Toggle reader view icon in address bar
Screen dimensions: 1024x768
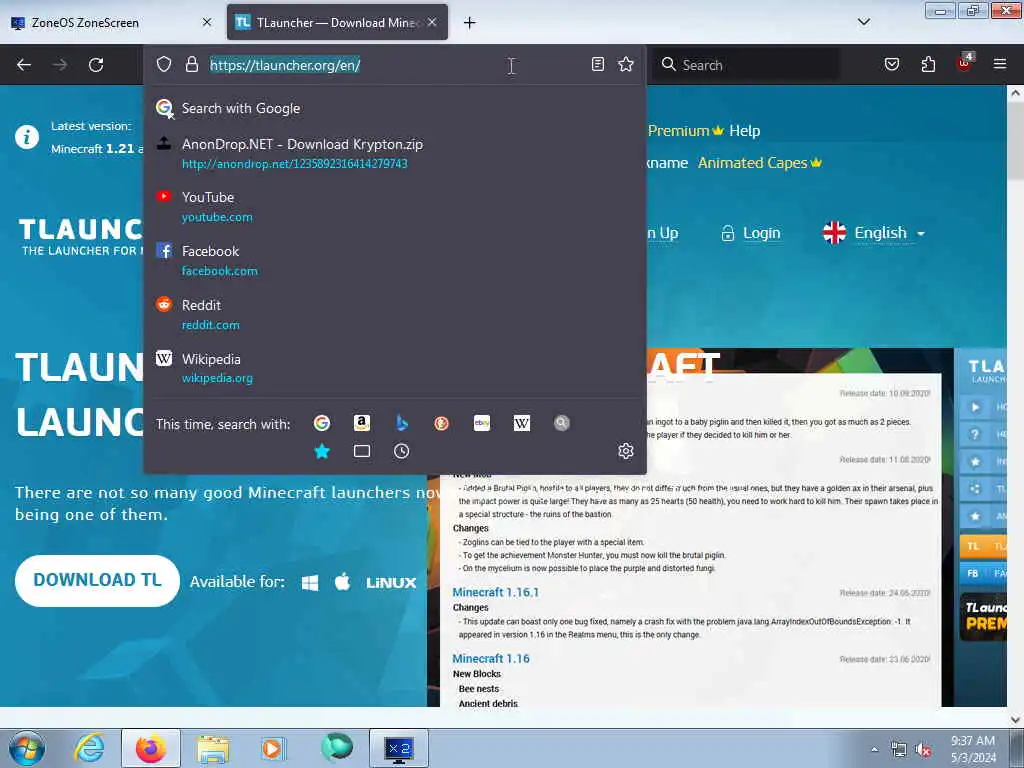click(x=598, y=64)
